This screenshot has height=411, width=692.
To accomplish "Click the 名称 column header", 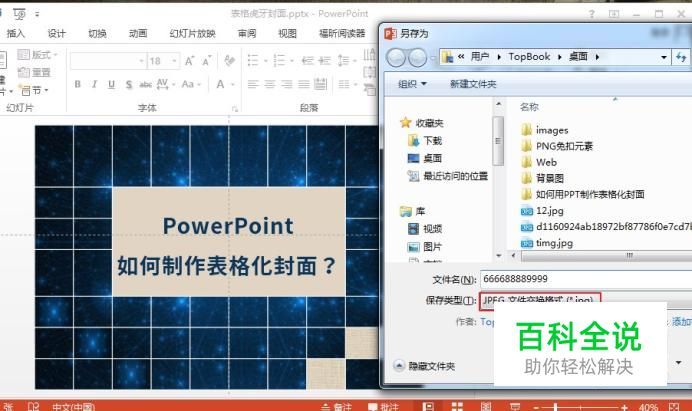I will [x=529, y=107].
